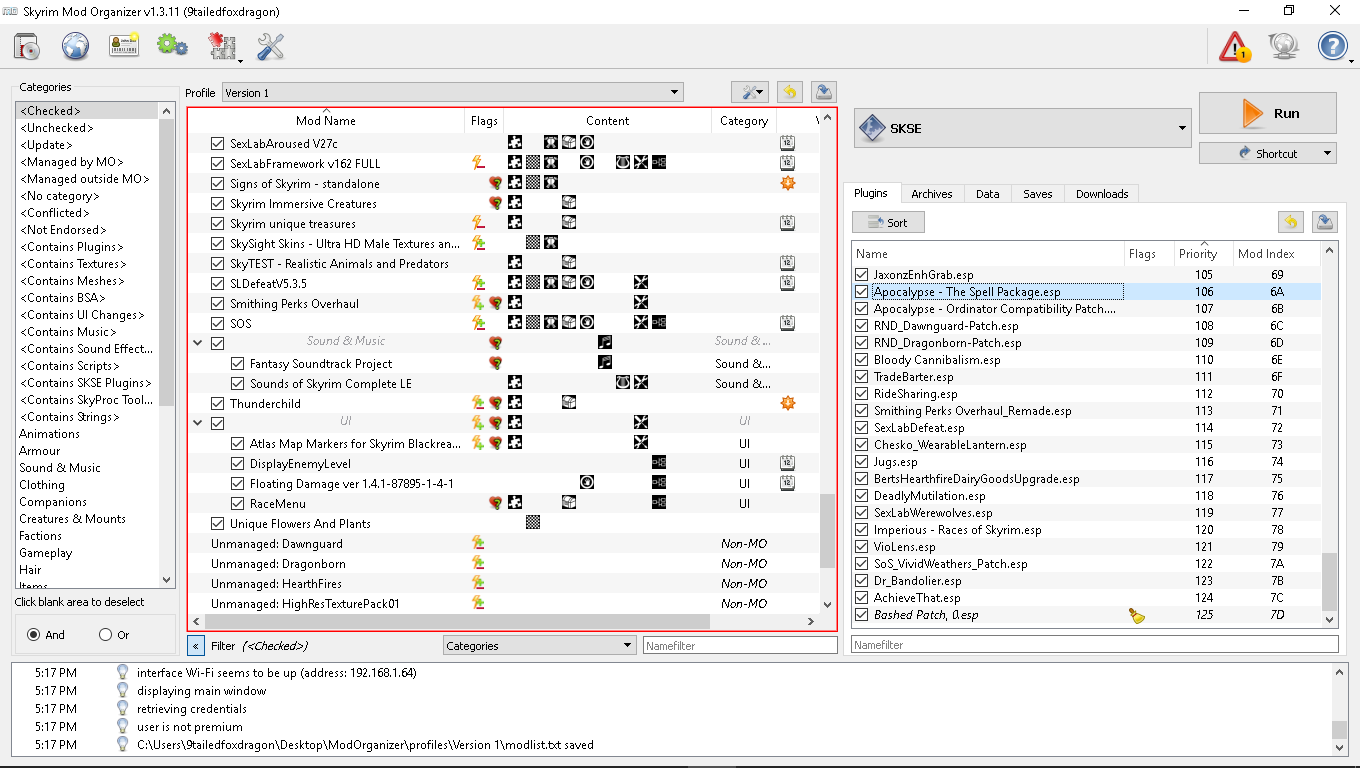Click the plugin list vertical scrollbar thumb
The image size is (1360, 768).
[x=1329, y=582]
